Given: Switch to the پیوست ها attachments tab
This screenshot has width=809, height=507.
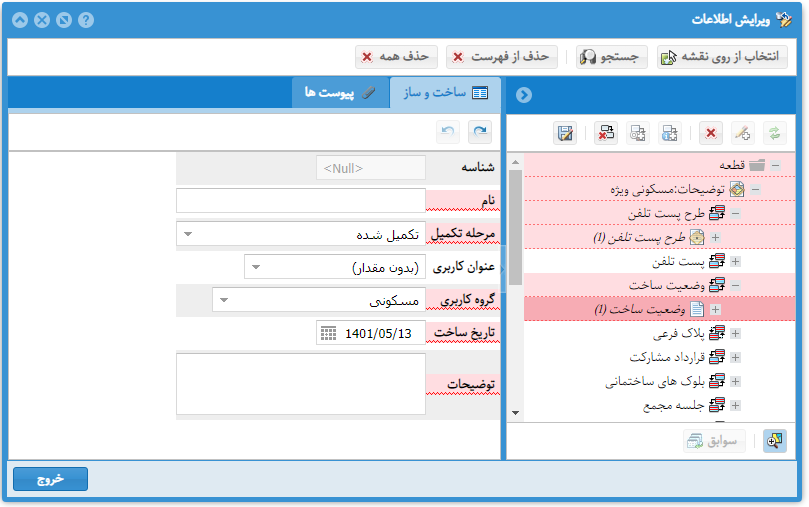Looking at the screenshot, I should 341,93.
